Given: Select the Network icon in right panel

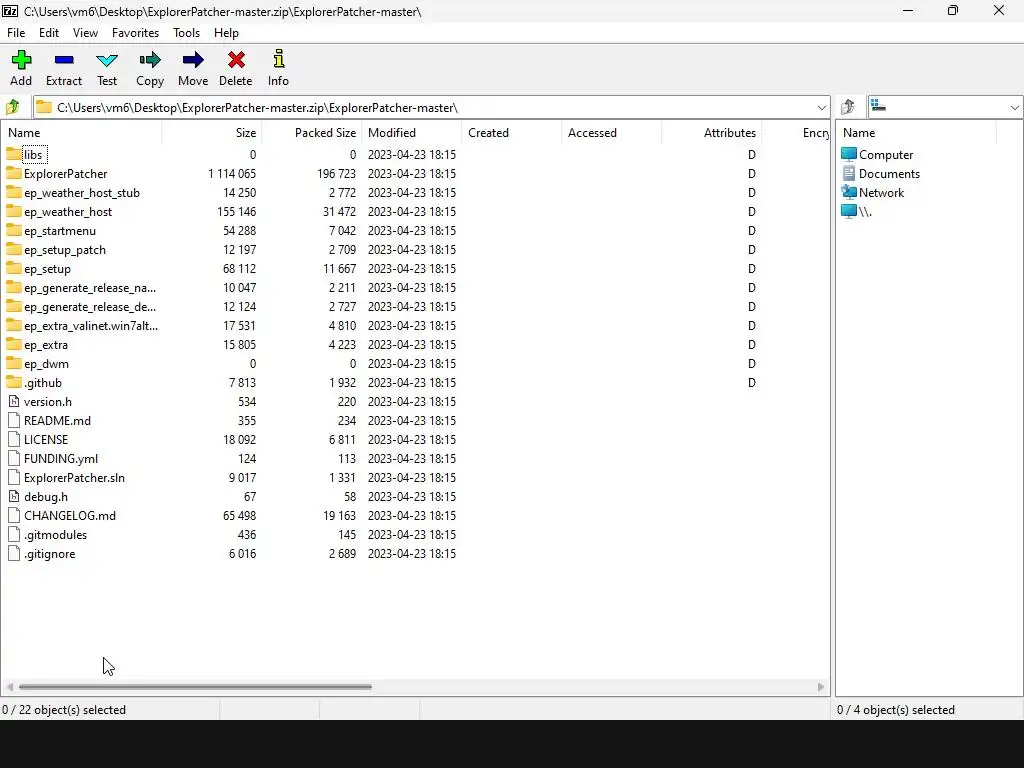Looking at the screenshot, I should coord(848,192).
